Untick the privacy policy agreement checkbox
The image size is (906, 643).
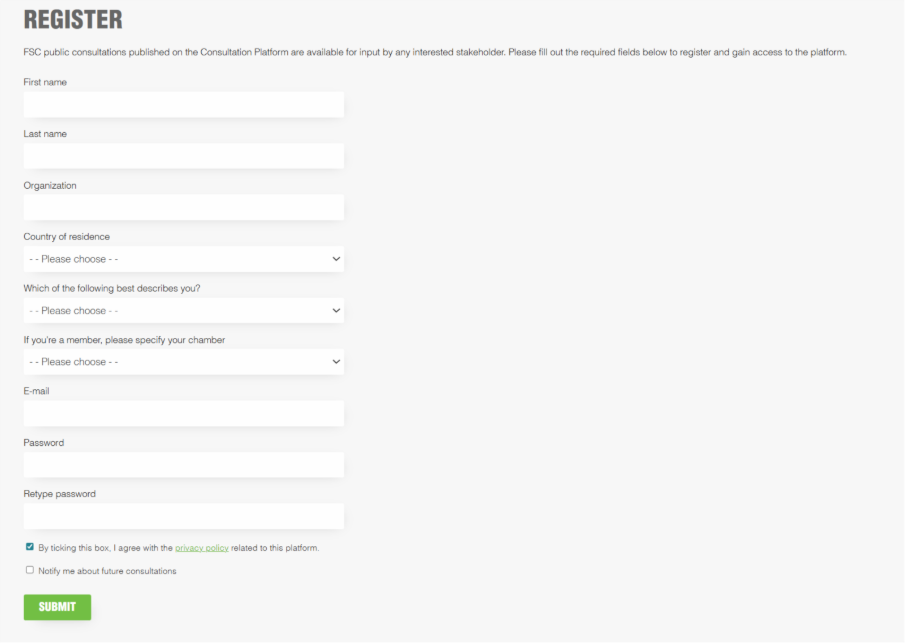[30, 547]
